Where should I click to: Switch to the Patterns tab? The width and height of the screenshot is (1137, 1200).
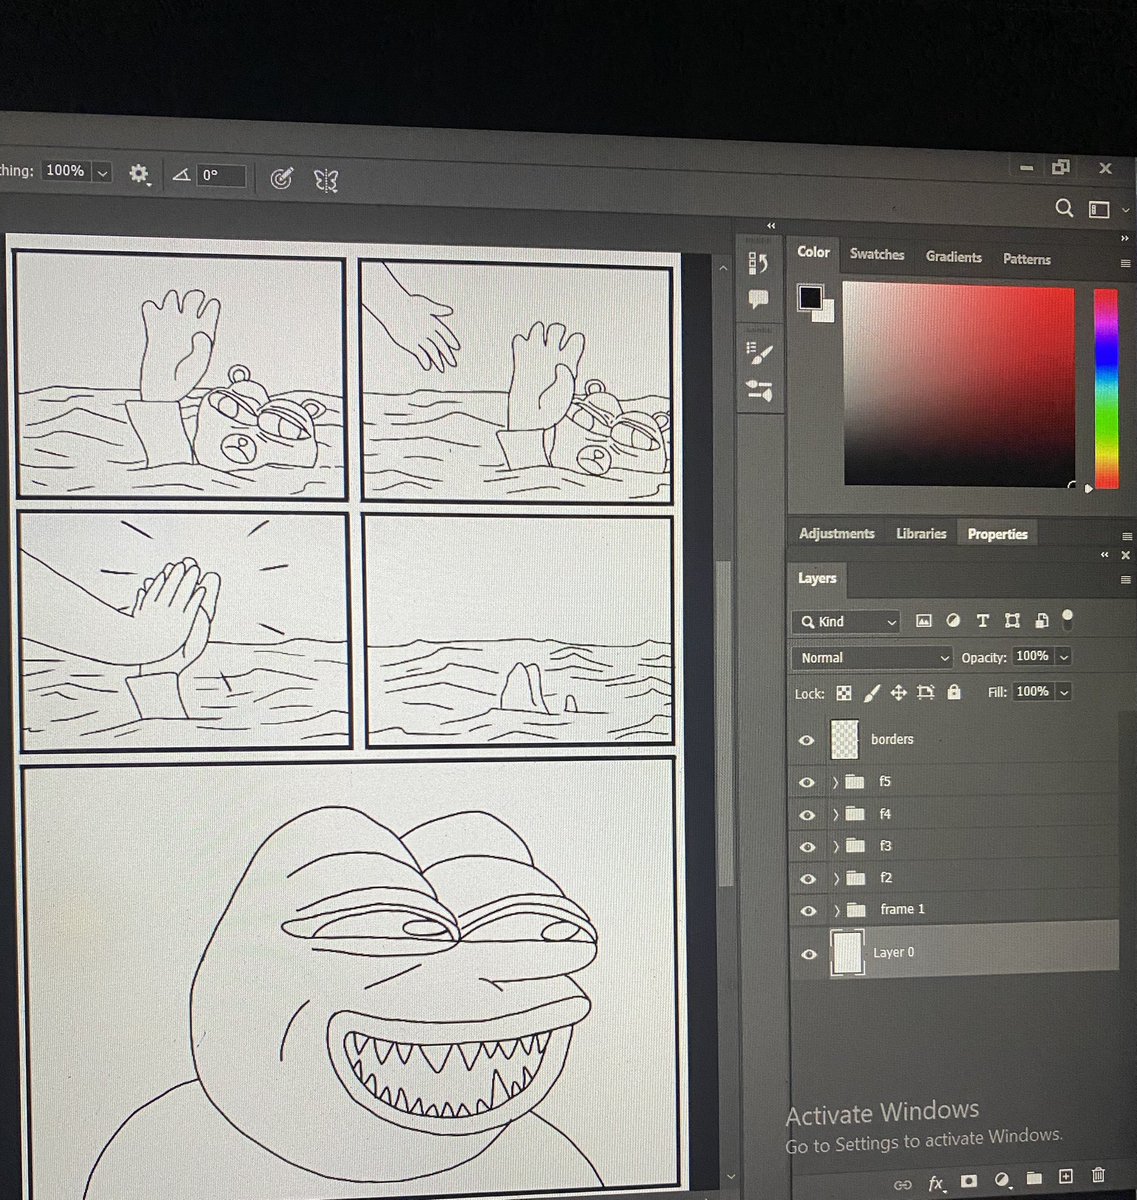pyautogui.click(x=1027, y=259)
